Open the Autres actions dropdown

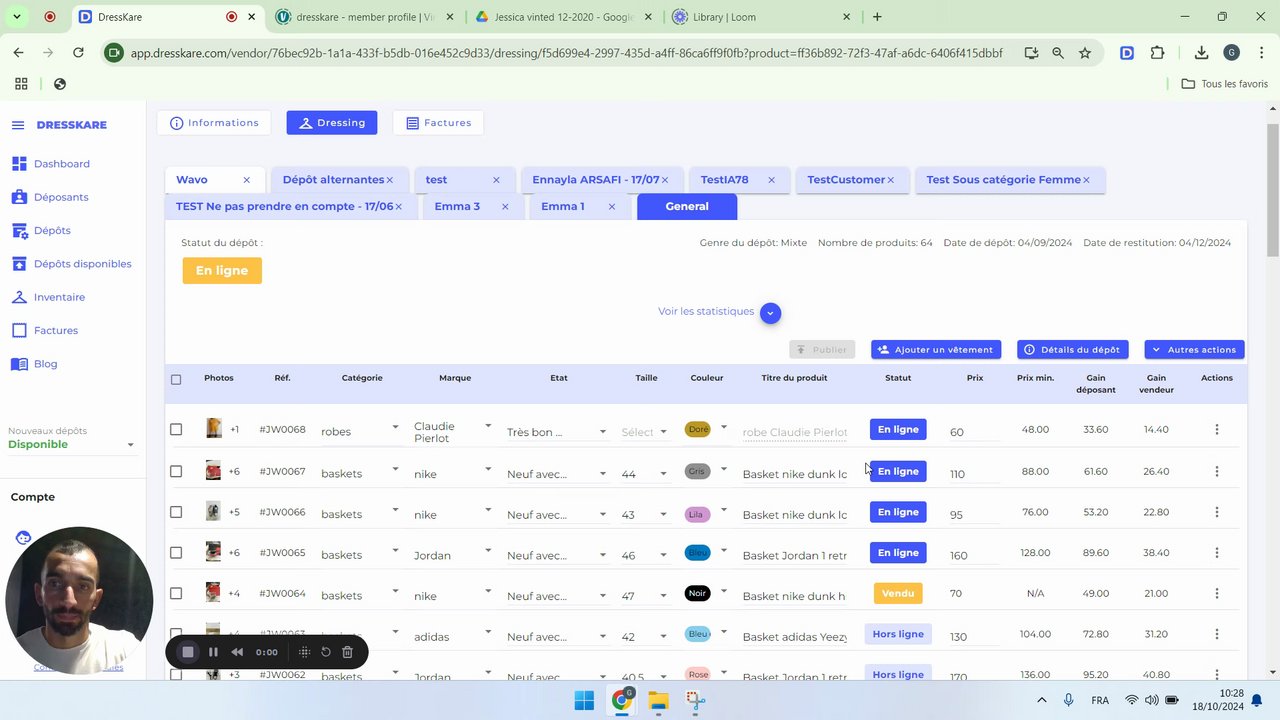(1194, 350)
